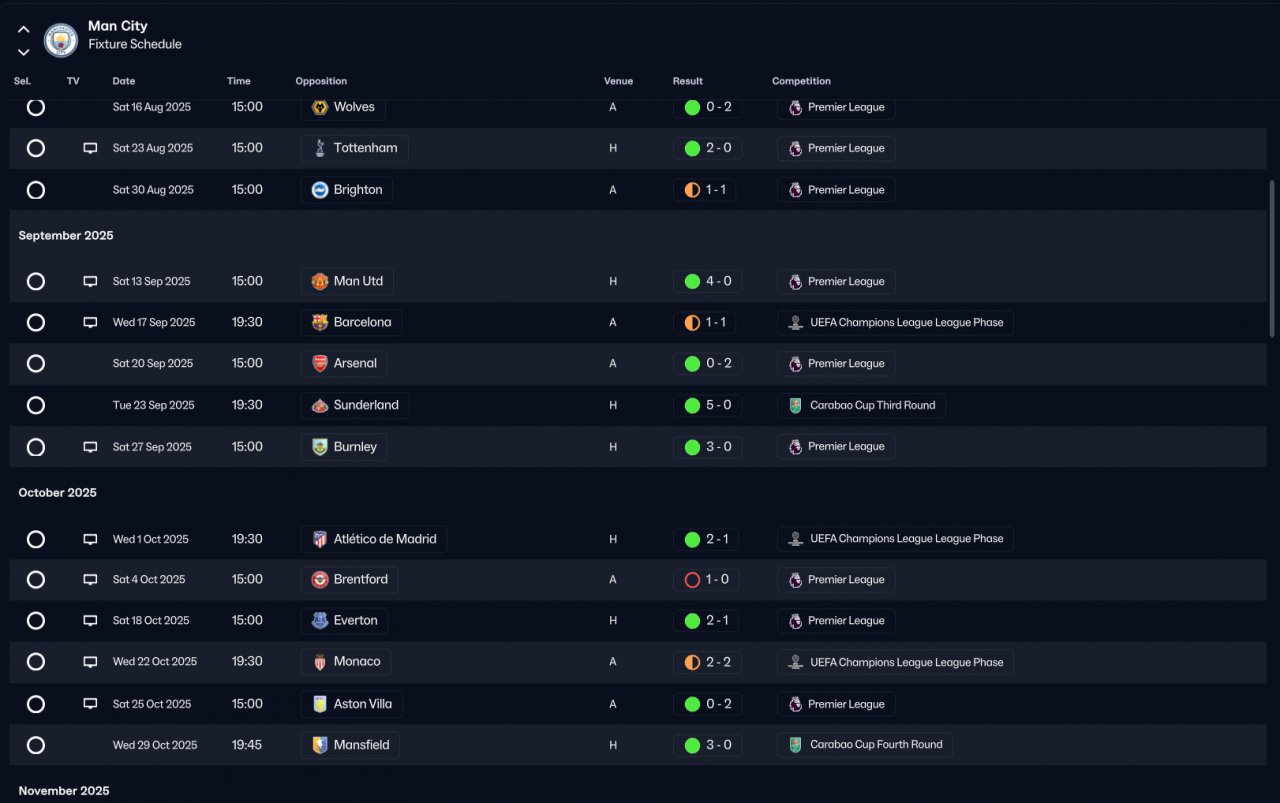Screen dimensions: 1280x803
Task: Click the green win indicator for Man Utd match
Action: pyautogui.click(x=692, y=282)
